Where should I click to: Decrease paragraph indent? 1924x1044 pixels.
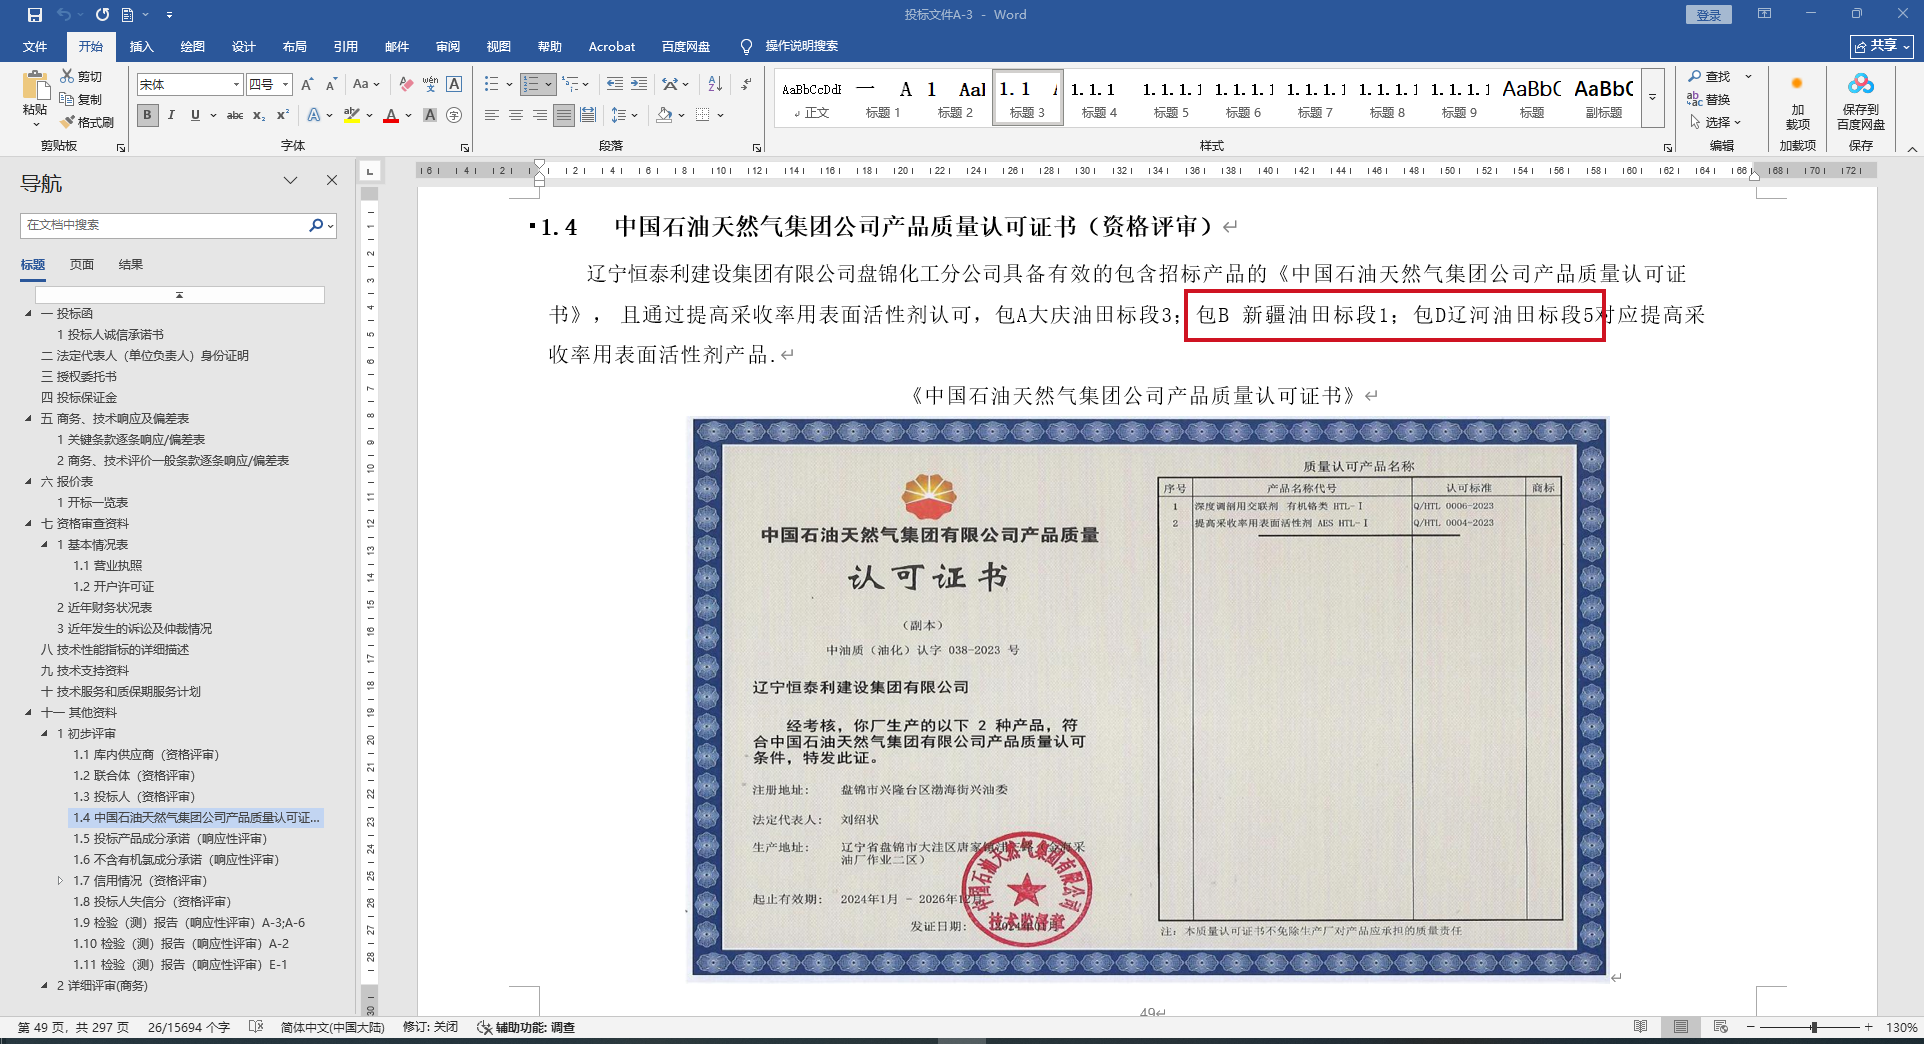(614, 85)
